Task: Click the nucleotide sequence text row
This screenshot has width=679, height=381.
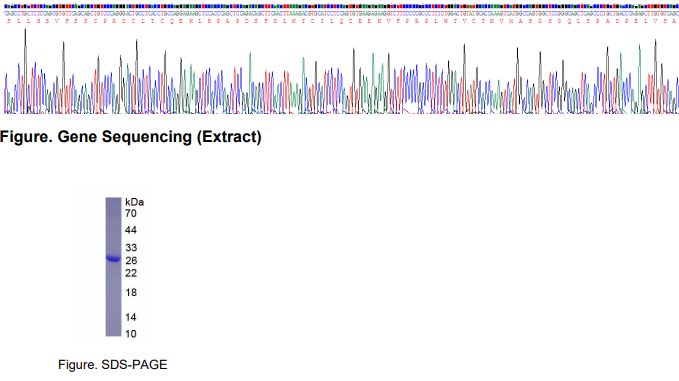Action: pyautogui.click(x=341, y=14)
